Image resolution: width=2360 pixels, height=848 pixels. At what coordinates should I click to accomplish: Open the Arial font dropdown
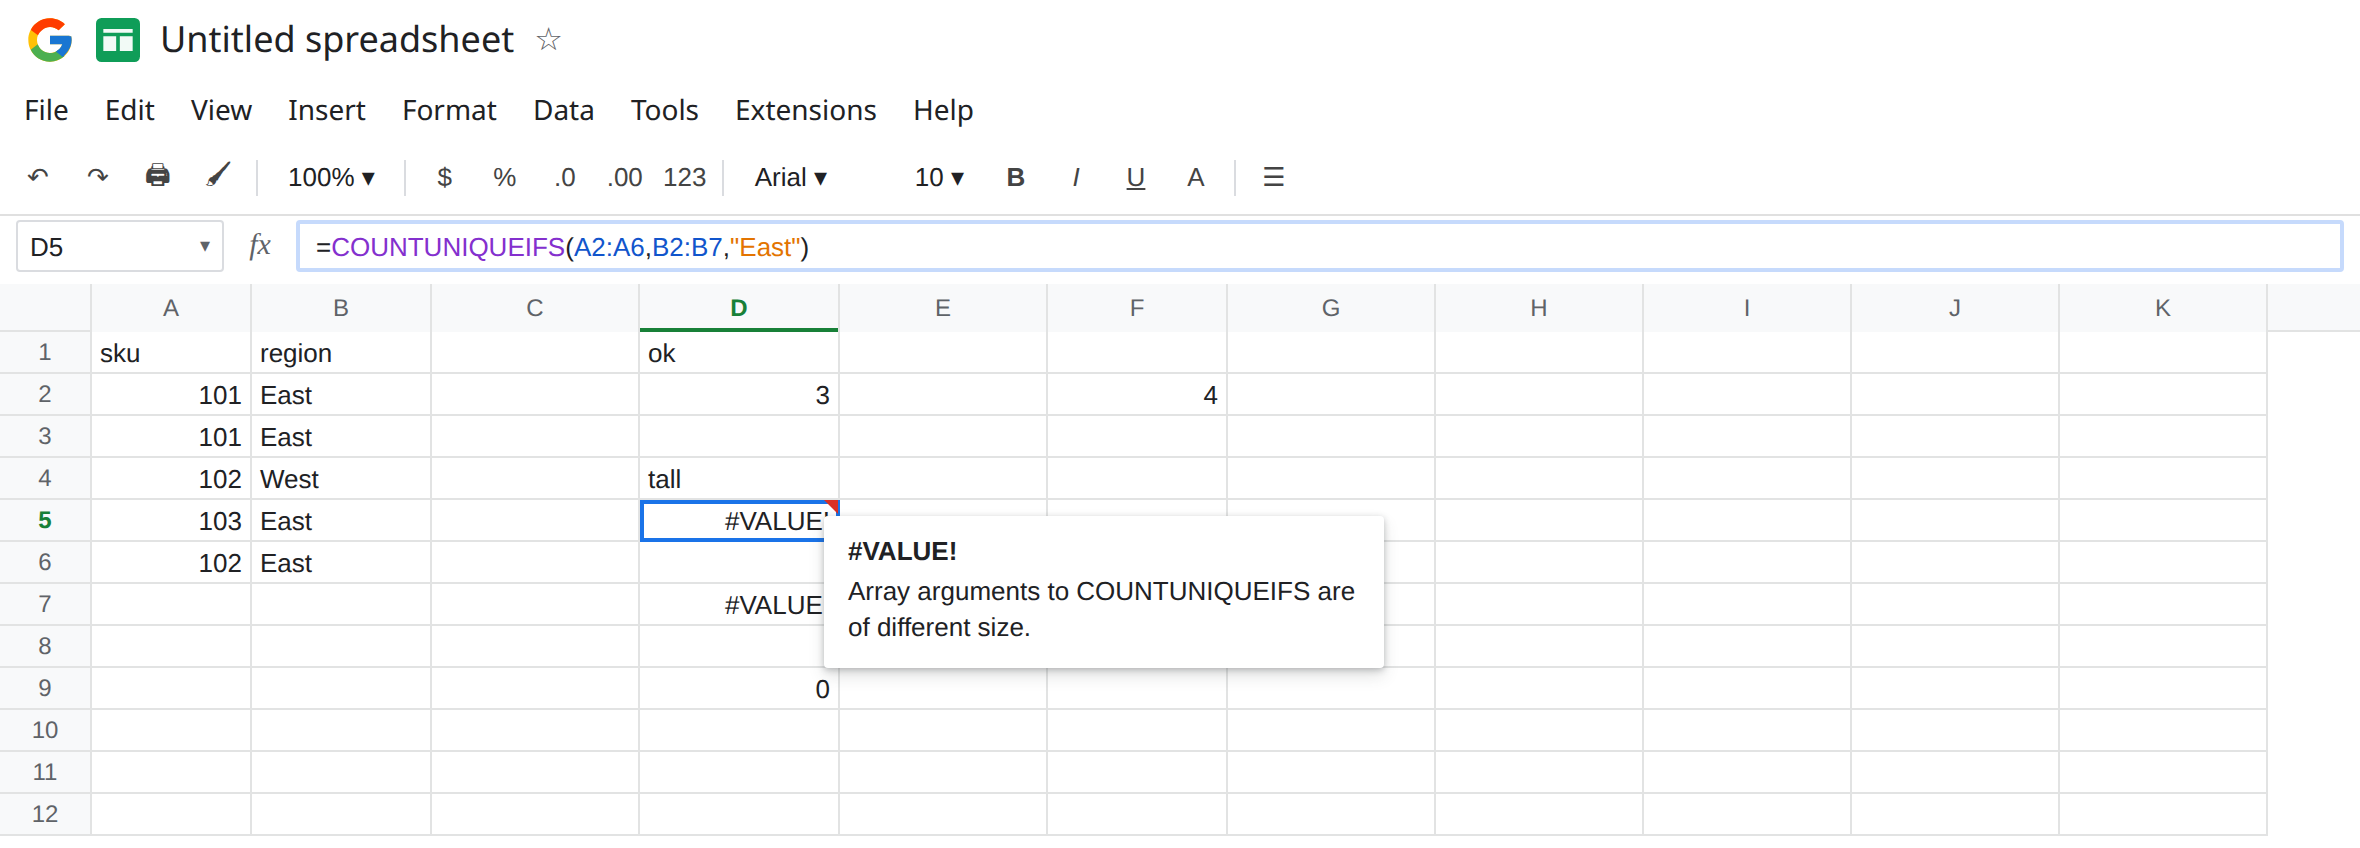tap(790, 177)
